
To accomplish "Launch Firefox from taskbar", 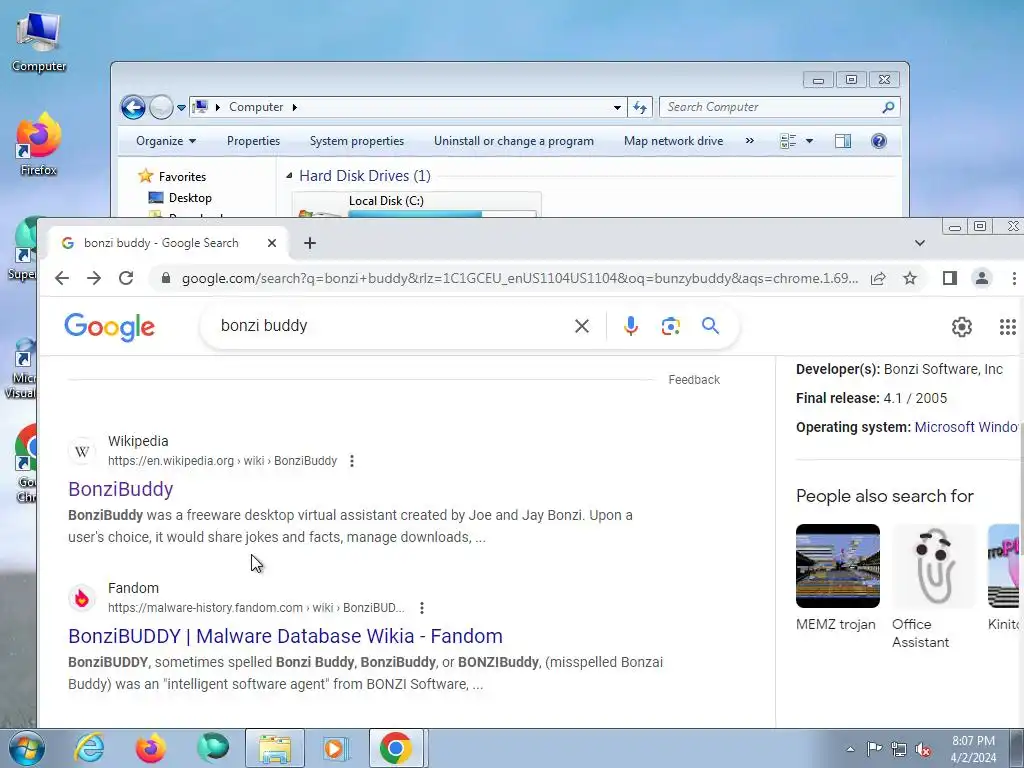I will tap(151, 748).
